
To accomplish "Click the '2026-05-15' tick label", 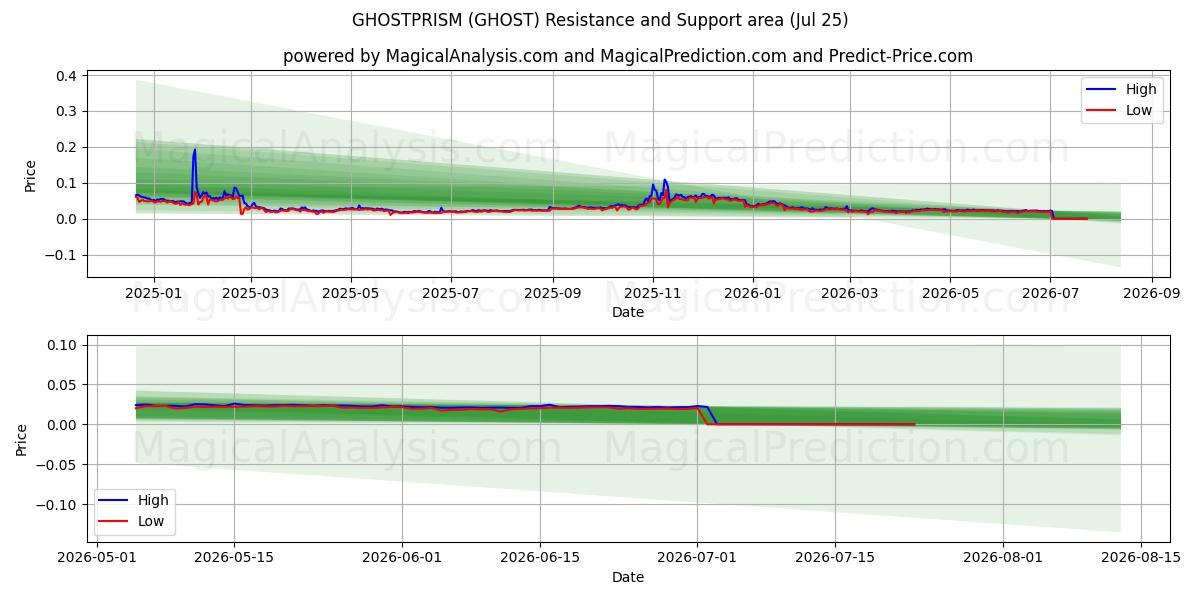I will click(234, 558).
